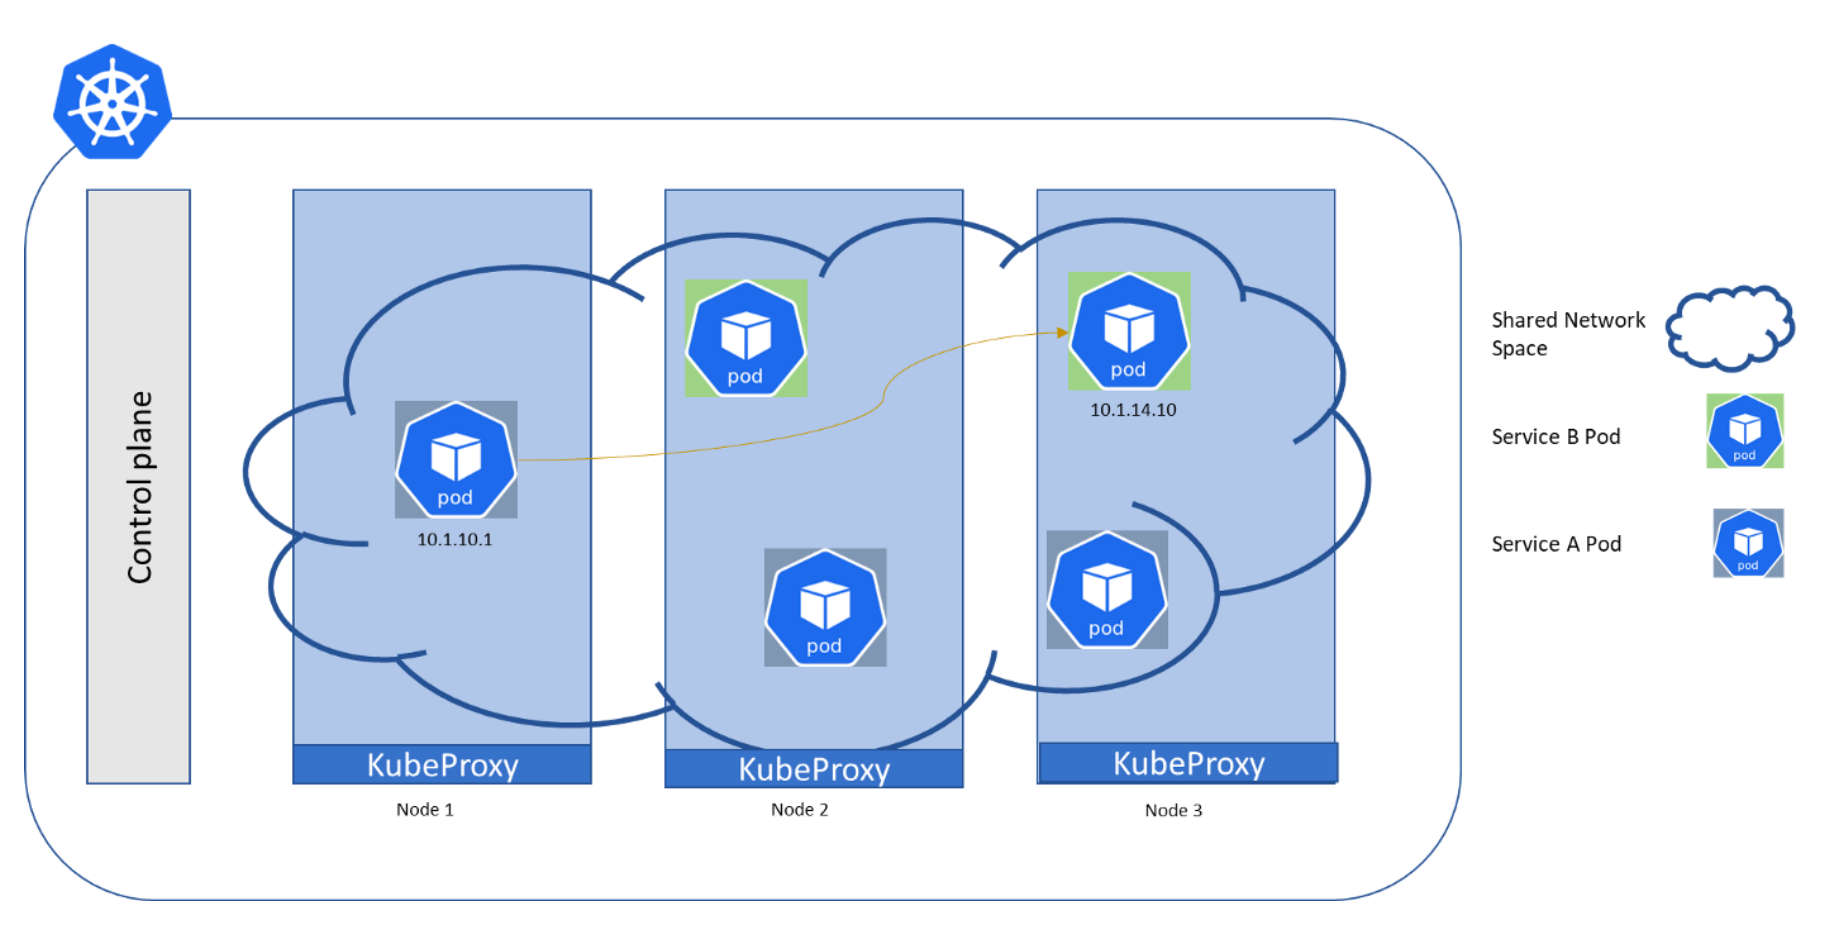Click the Shared Network Space legend text
The image size is (1821, 925).
[x=1568, y=334]
